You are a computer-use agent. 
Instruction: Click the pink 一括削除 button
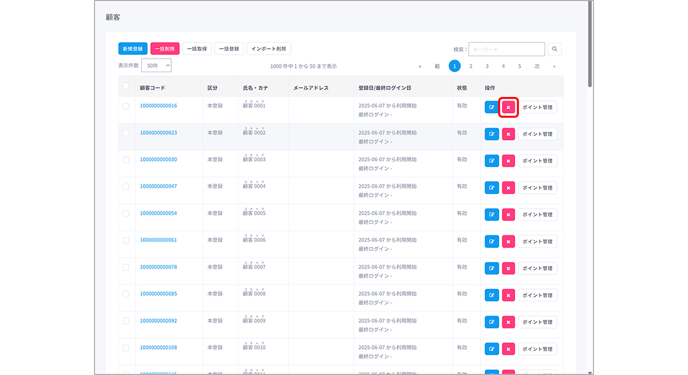(x=165, y=49)
